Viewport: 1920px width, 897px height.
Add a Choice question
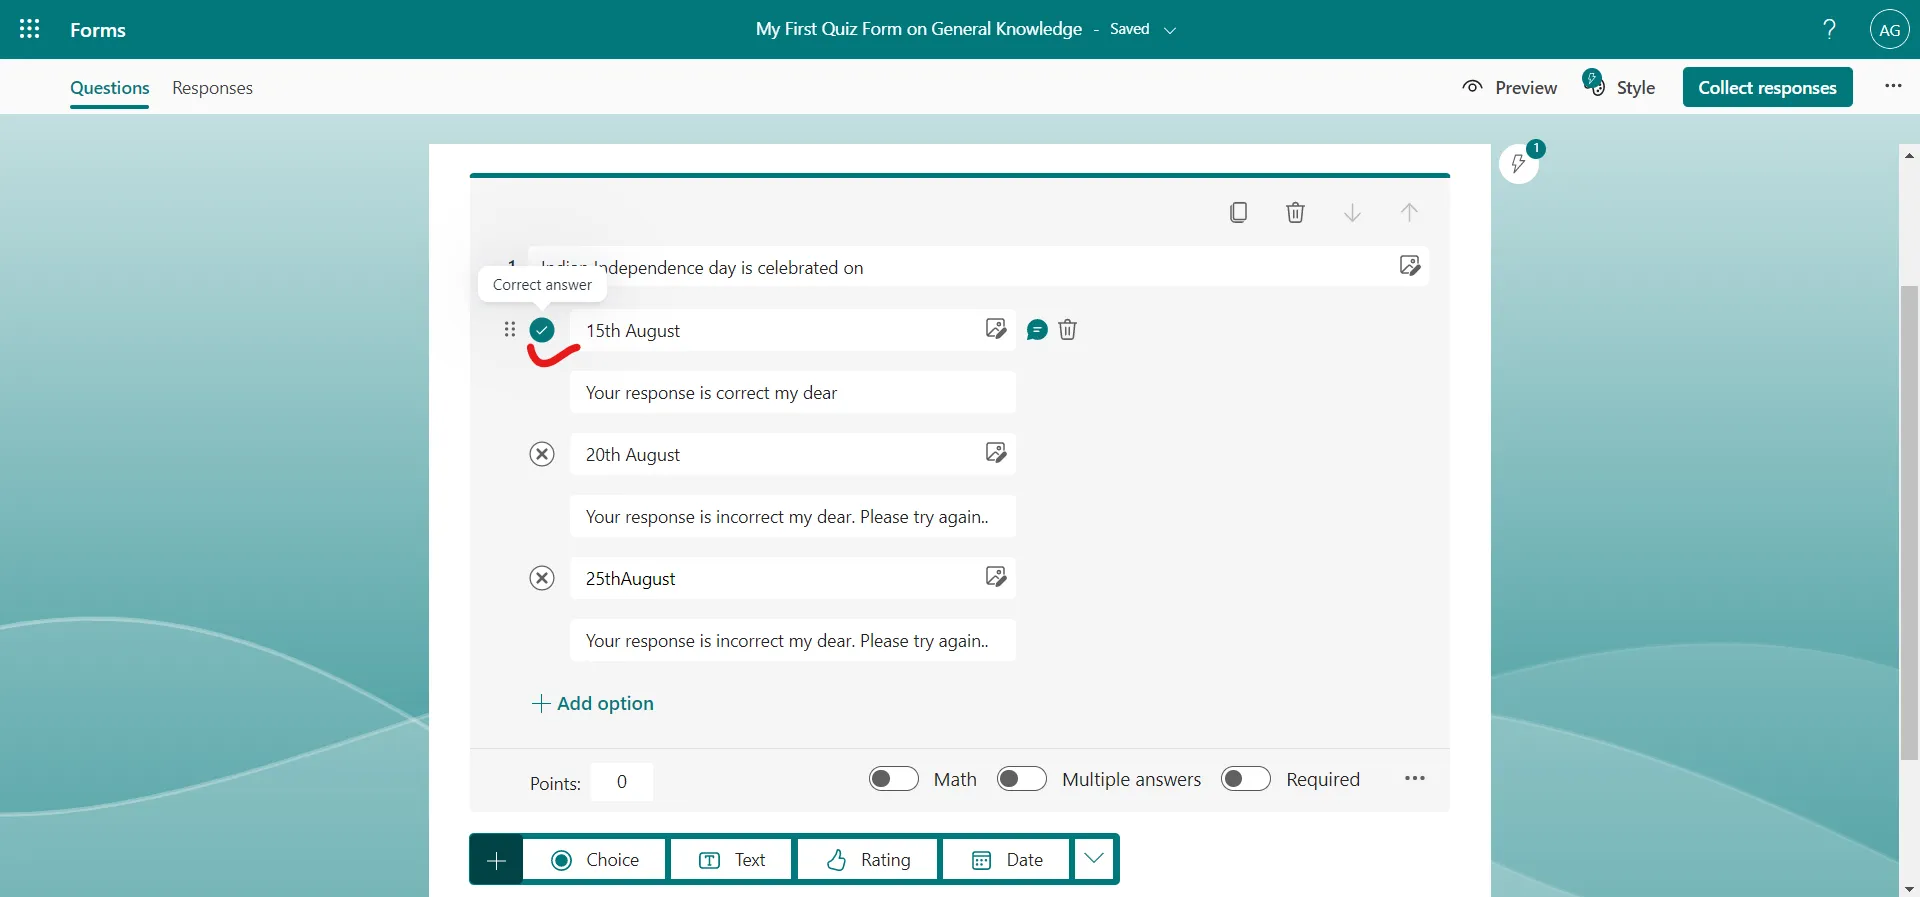(594, 860)
